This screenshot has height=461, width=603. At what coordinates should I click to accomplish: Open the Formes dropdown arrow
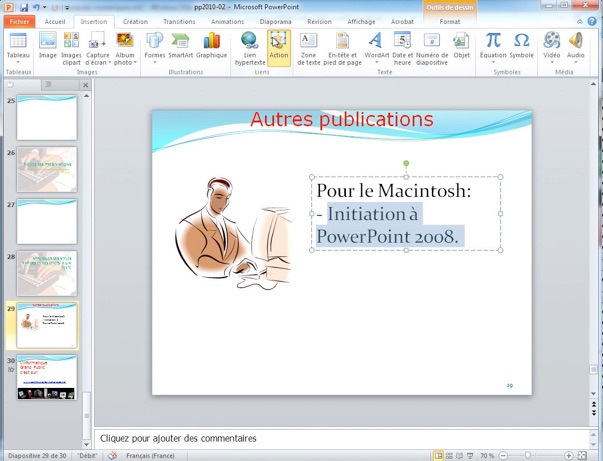click(x=155, y=62)
